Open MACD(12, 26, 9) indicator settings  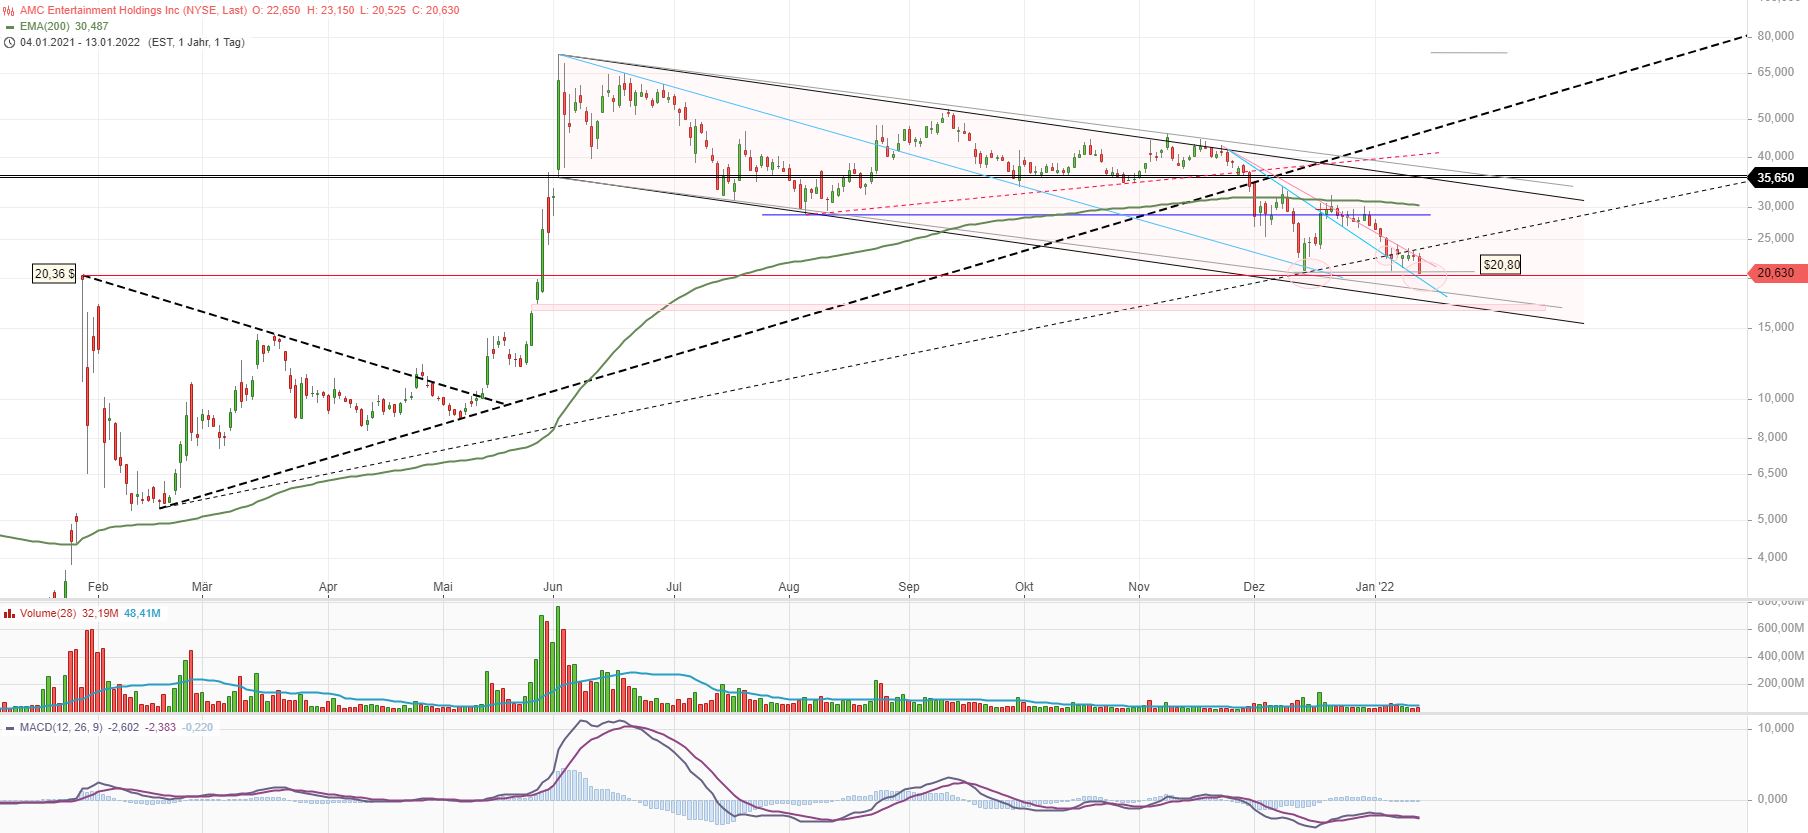[x=60, y=727]
